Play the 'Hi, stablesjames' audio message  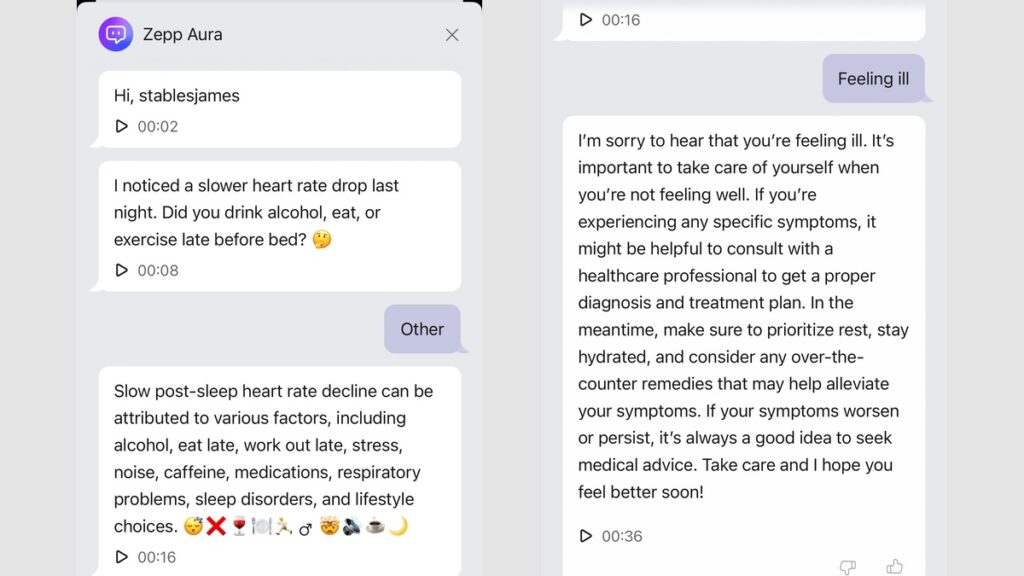(x=122, y=127)
